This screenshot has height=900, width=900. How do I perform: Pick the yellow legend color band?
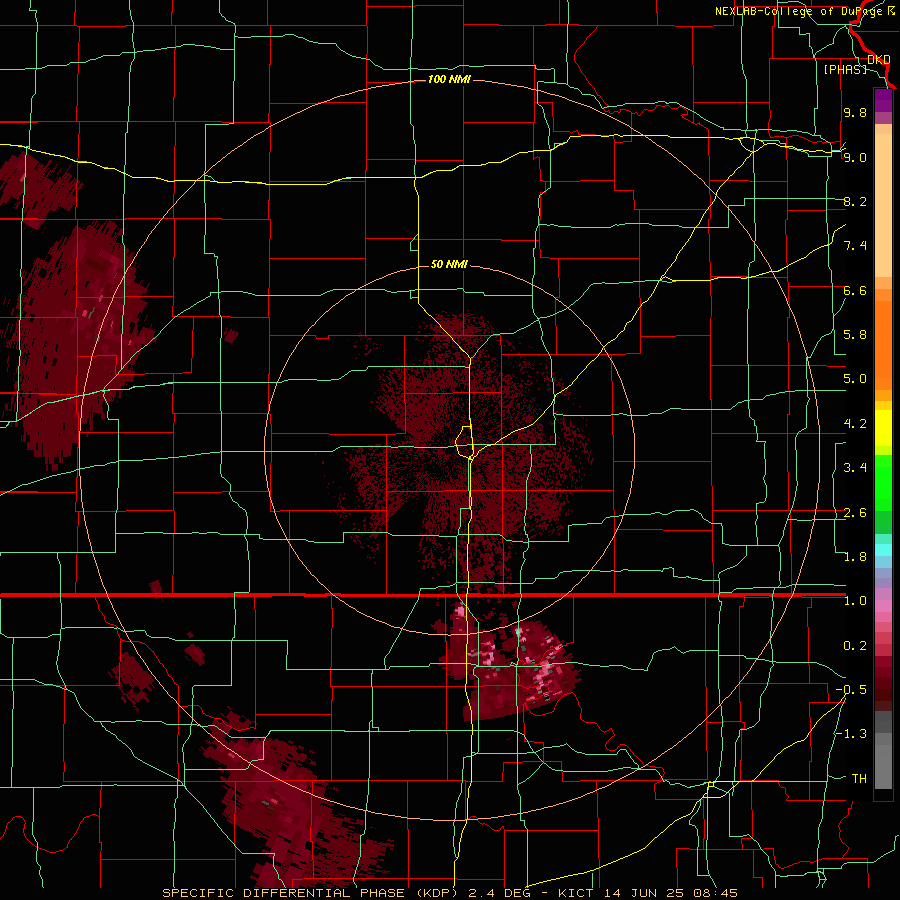coord(883,428)
